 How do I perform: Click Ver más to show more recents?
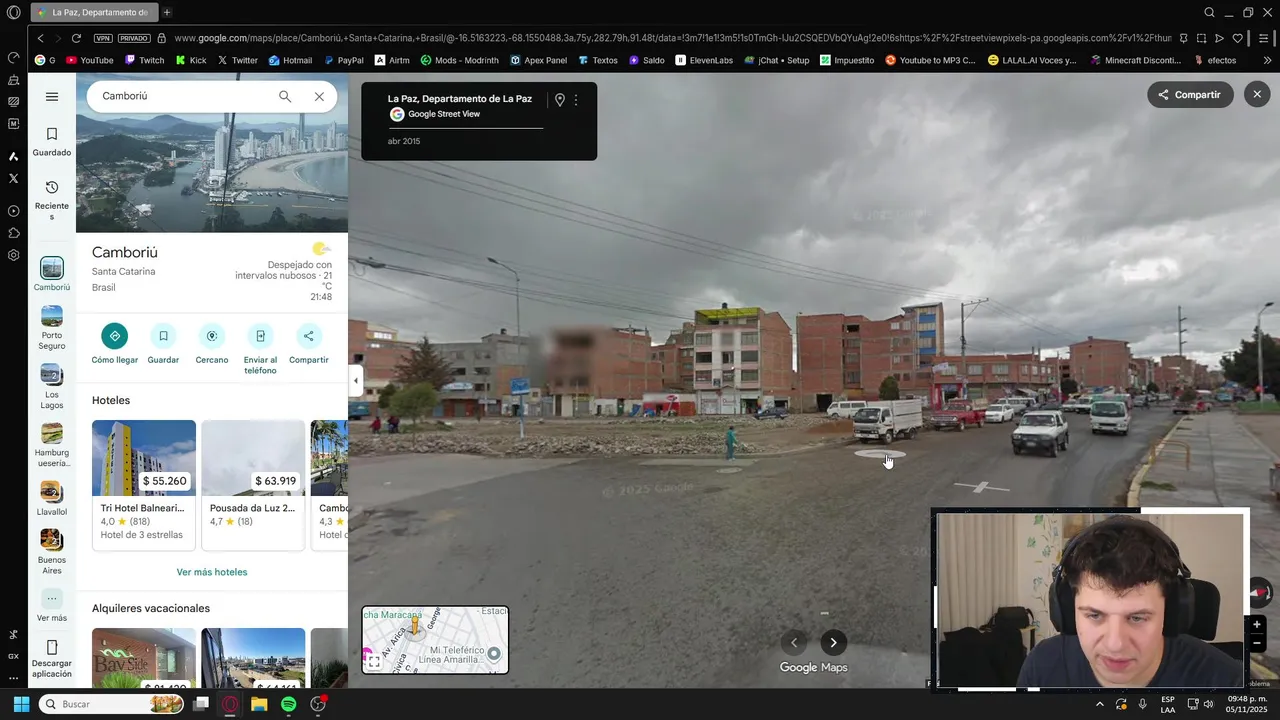(x=52, y=605)
